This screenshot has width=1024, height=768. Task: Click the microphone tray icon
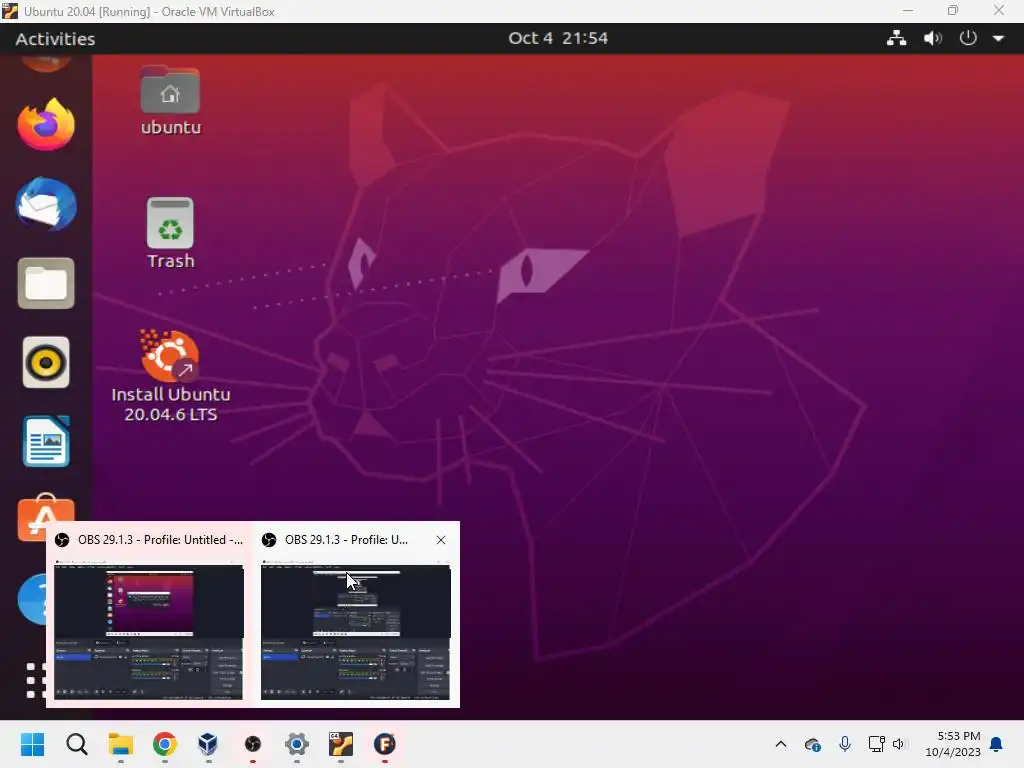click(x=844, y=743)
